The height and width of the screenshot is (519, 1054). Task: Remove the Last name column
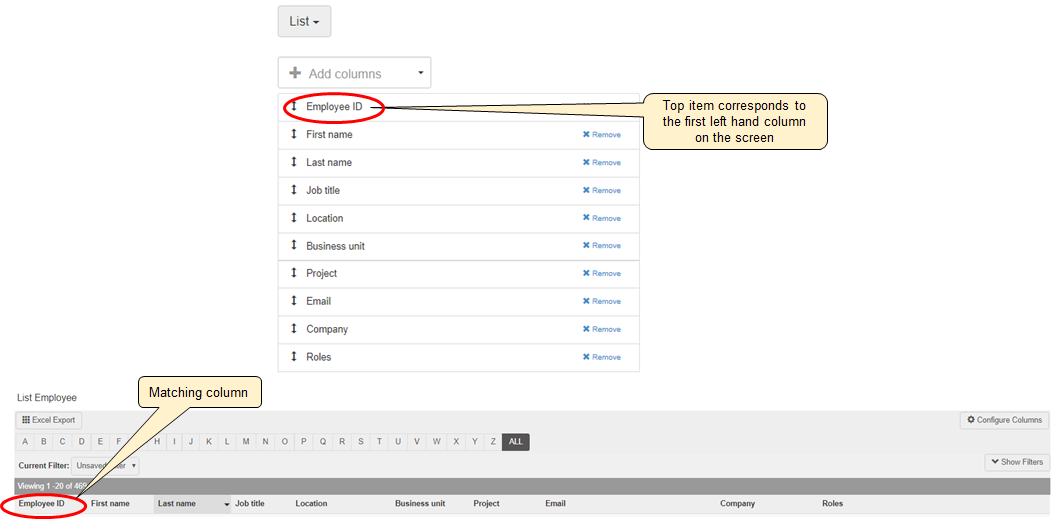click(601, 162)
